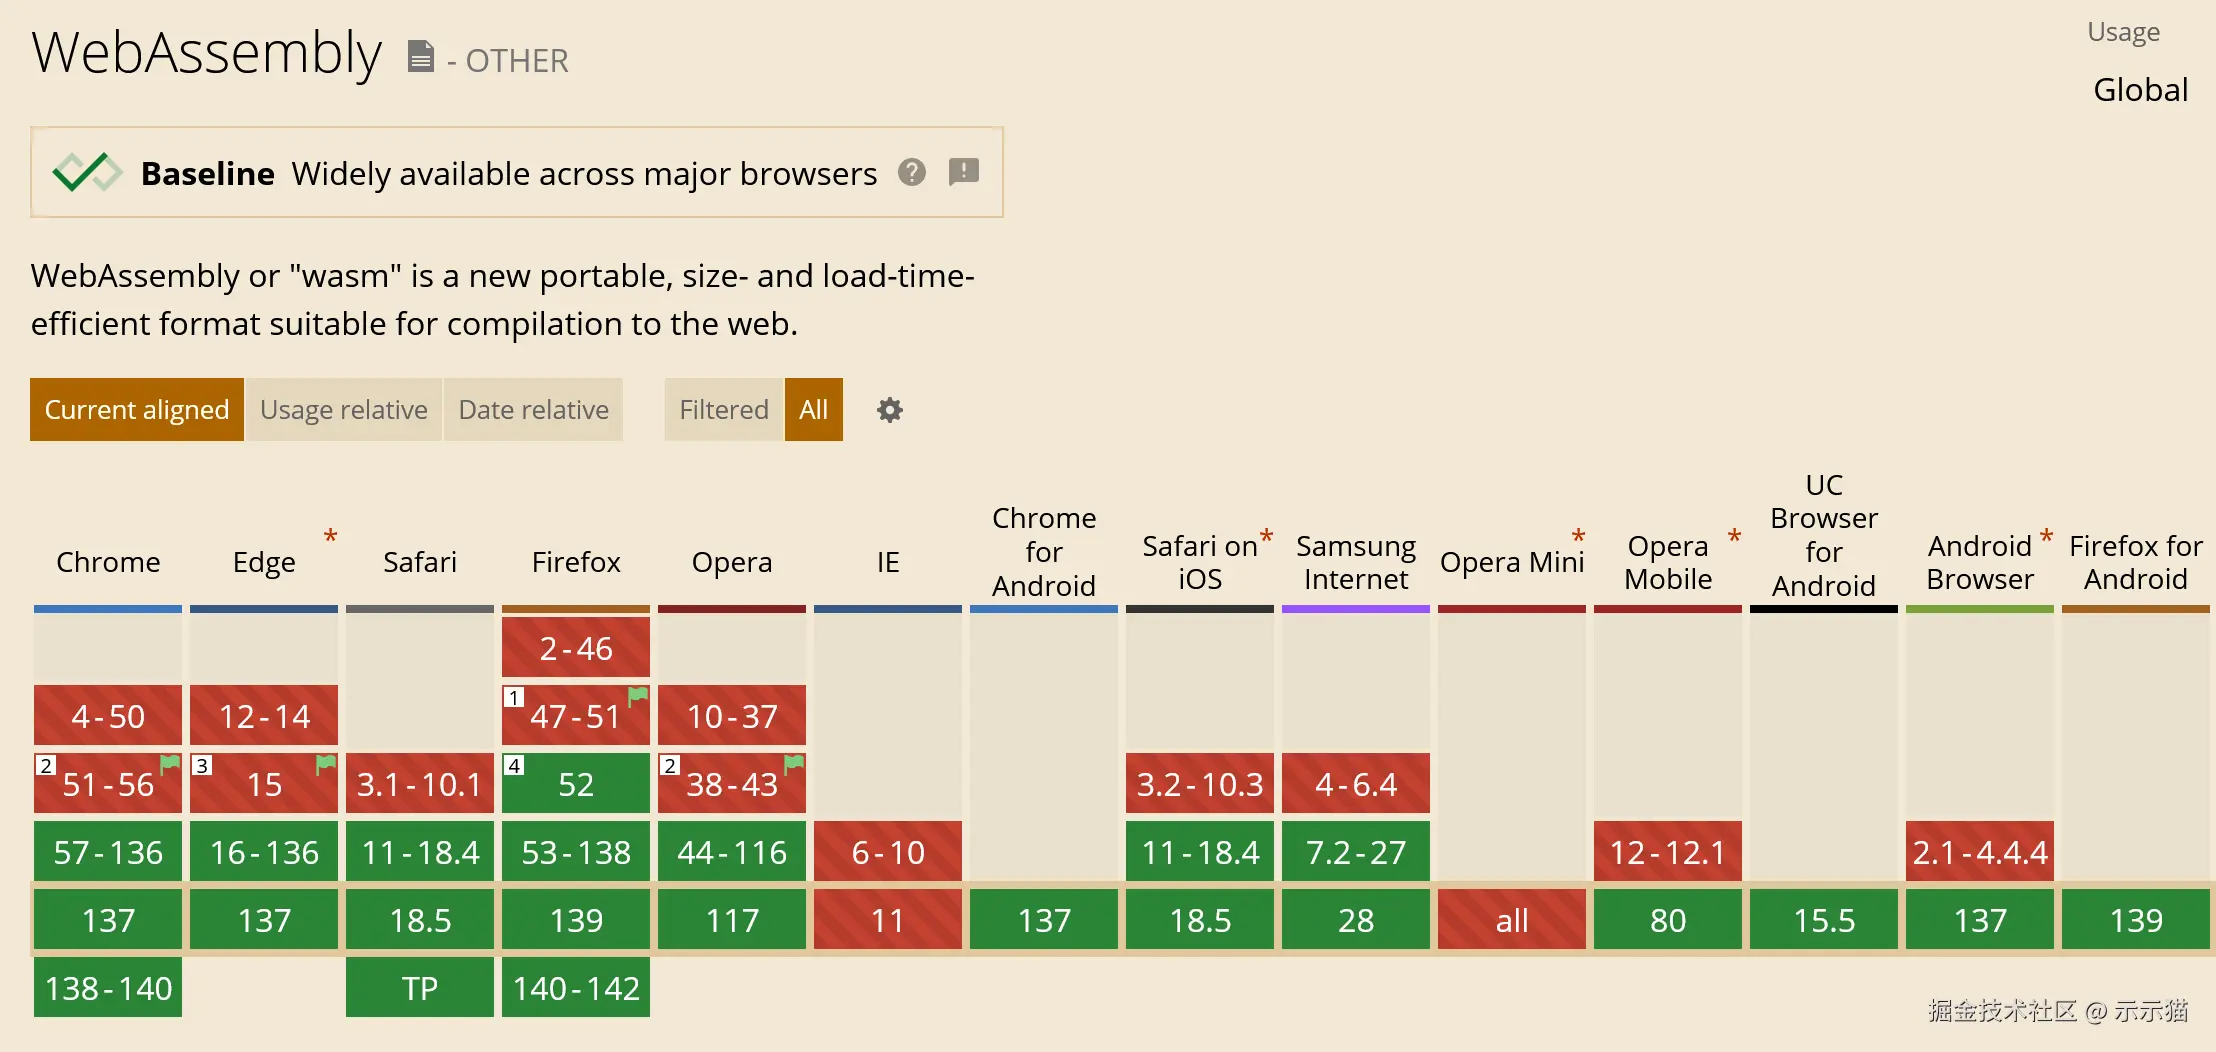This screenshot has width=2216, height=1052.
Task: Click the Baseline checkmark logo
Action: click(87, 172)
